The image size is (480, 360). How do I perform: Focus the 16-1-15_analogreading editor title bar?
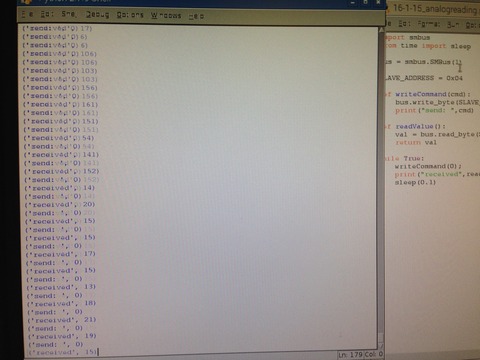coord(433,8)
